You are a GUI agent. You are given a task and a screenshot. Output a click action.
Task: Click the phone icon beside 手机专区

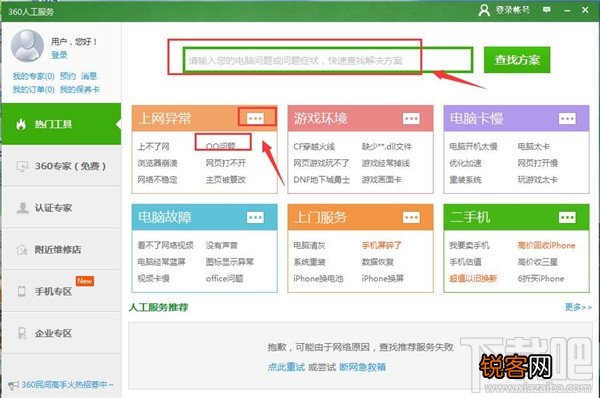(x=22, y=291)
